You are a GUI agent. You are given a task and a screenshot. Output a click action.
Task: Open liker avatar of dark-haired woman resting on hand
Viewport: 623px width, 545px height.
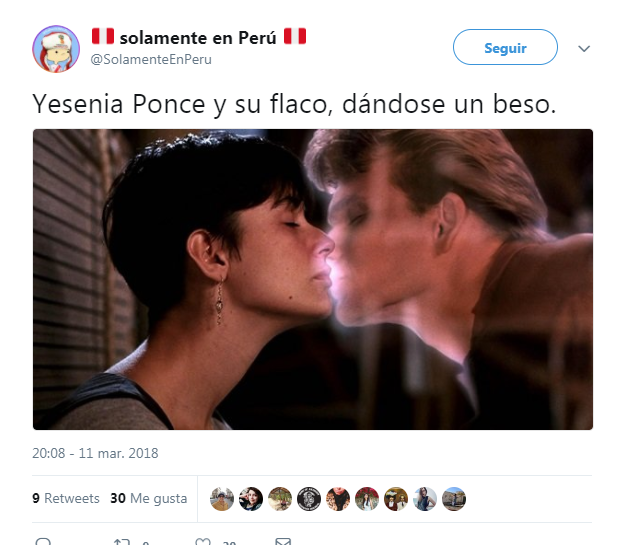251,499
